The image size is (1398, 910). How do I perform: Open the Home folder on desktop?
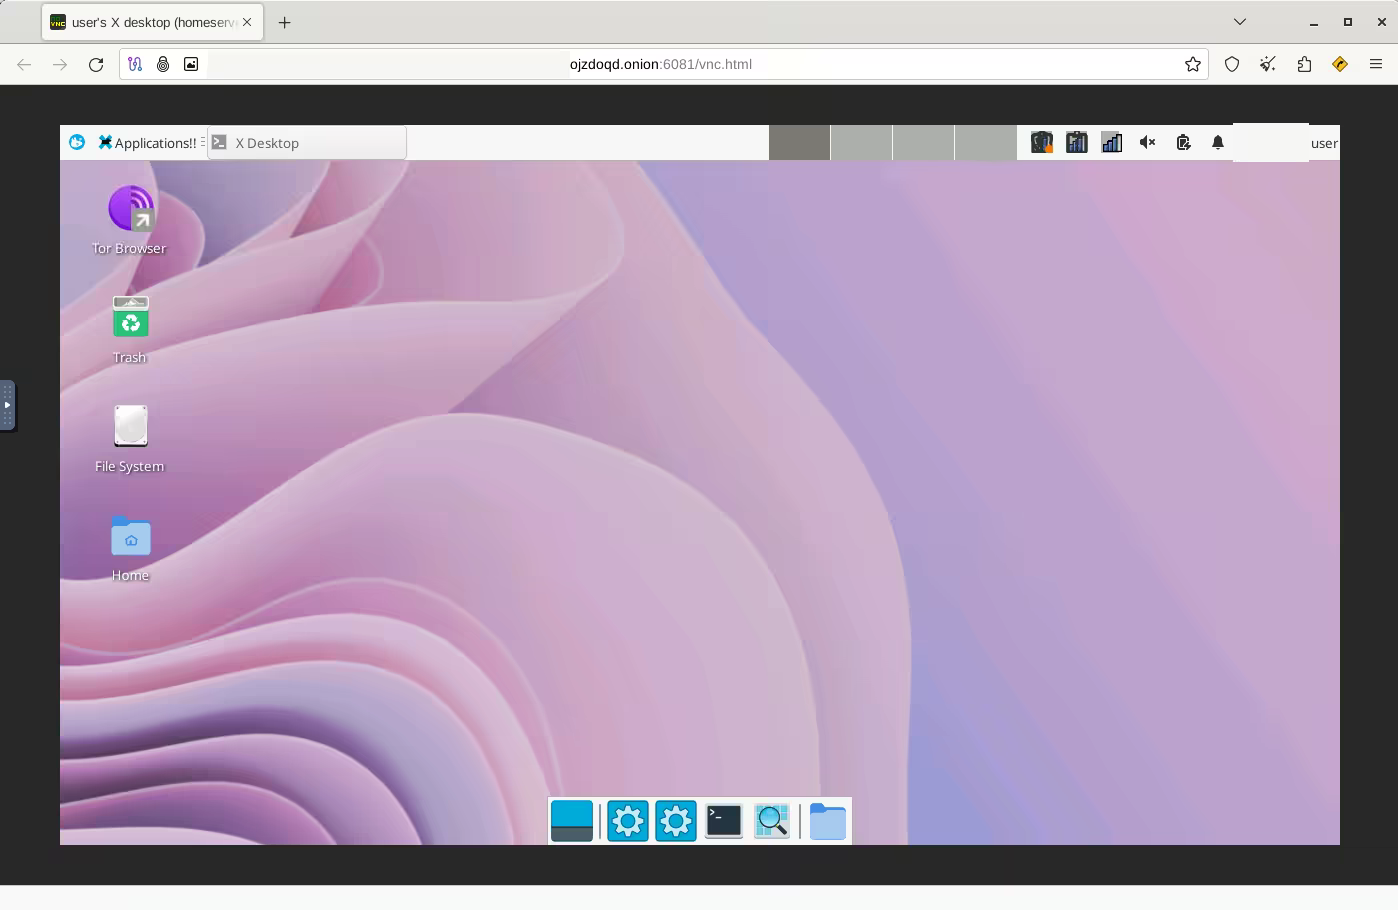point(130,537)
